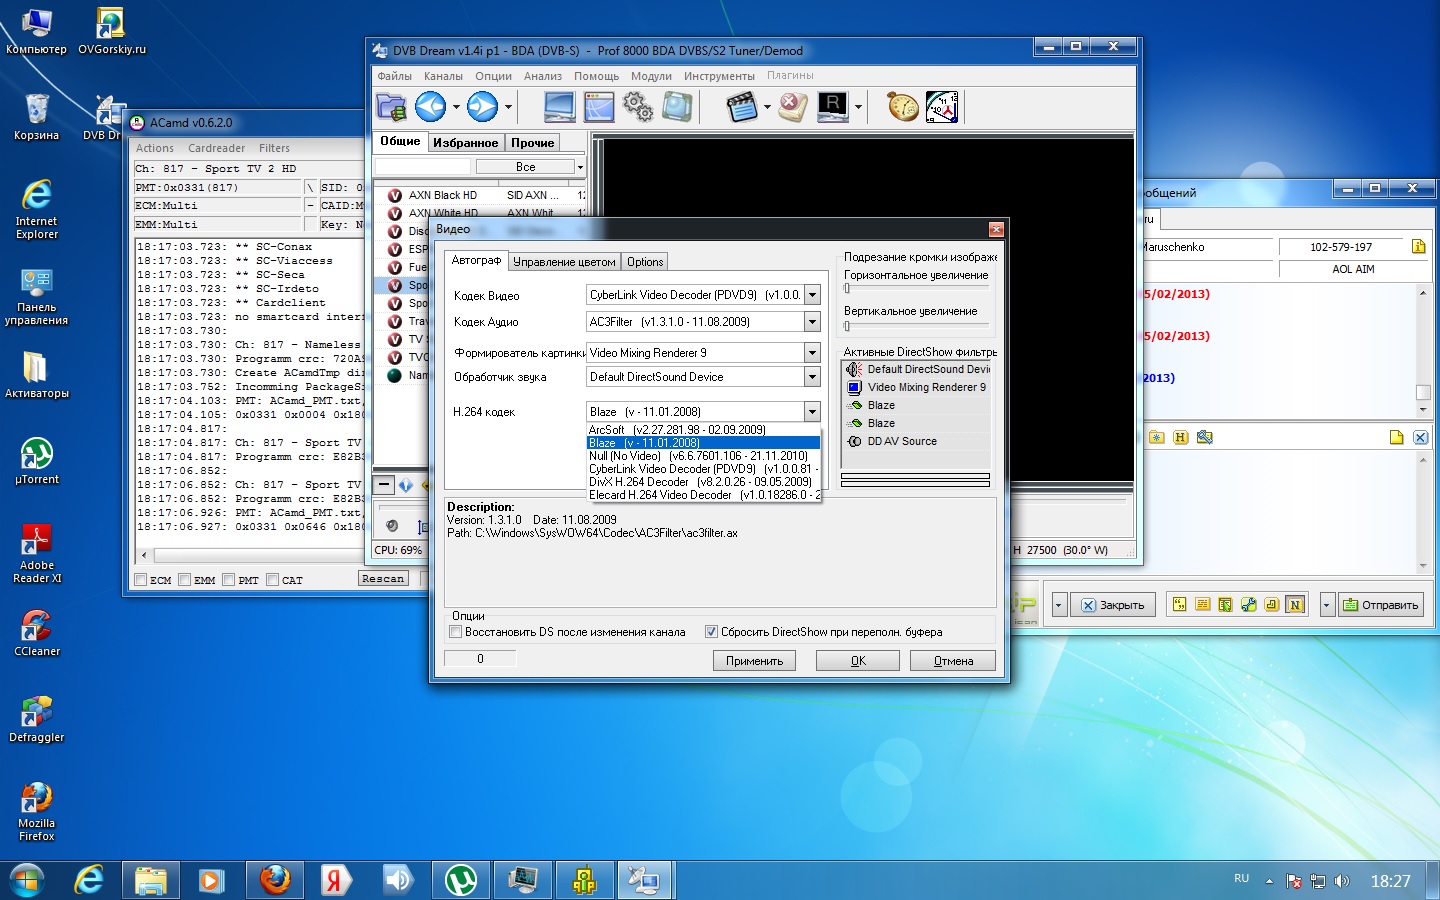This screenshot has width=1440, height=900.
Task: Confirm the Видео dialog with OK
Action: (858, 661)
